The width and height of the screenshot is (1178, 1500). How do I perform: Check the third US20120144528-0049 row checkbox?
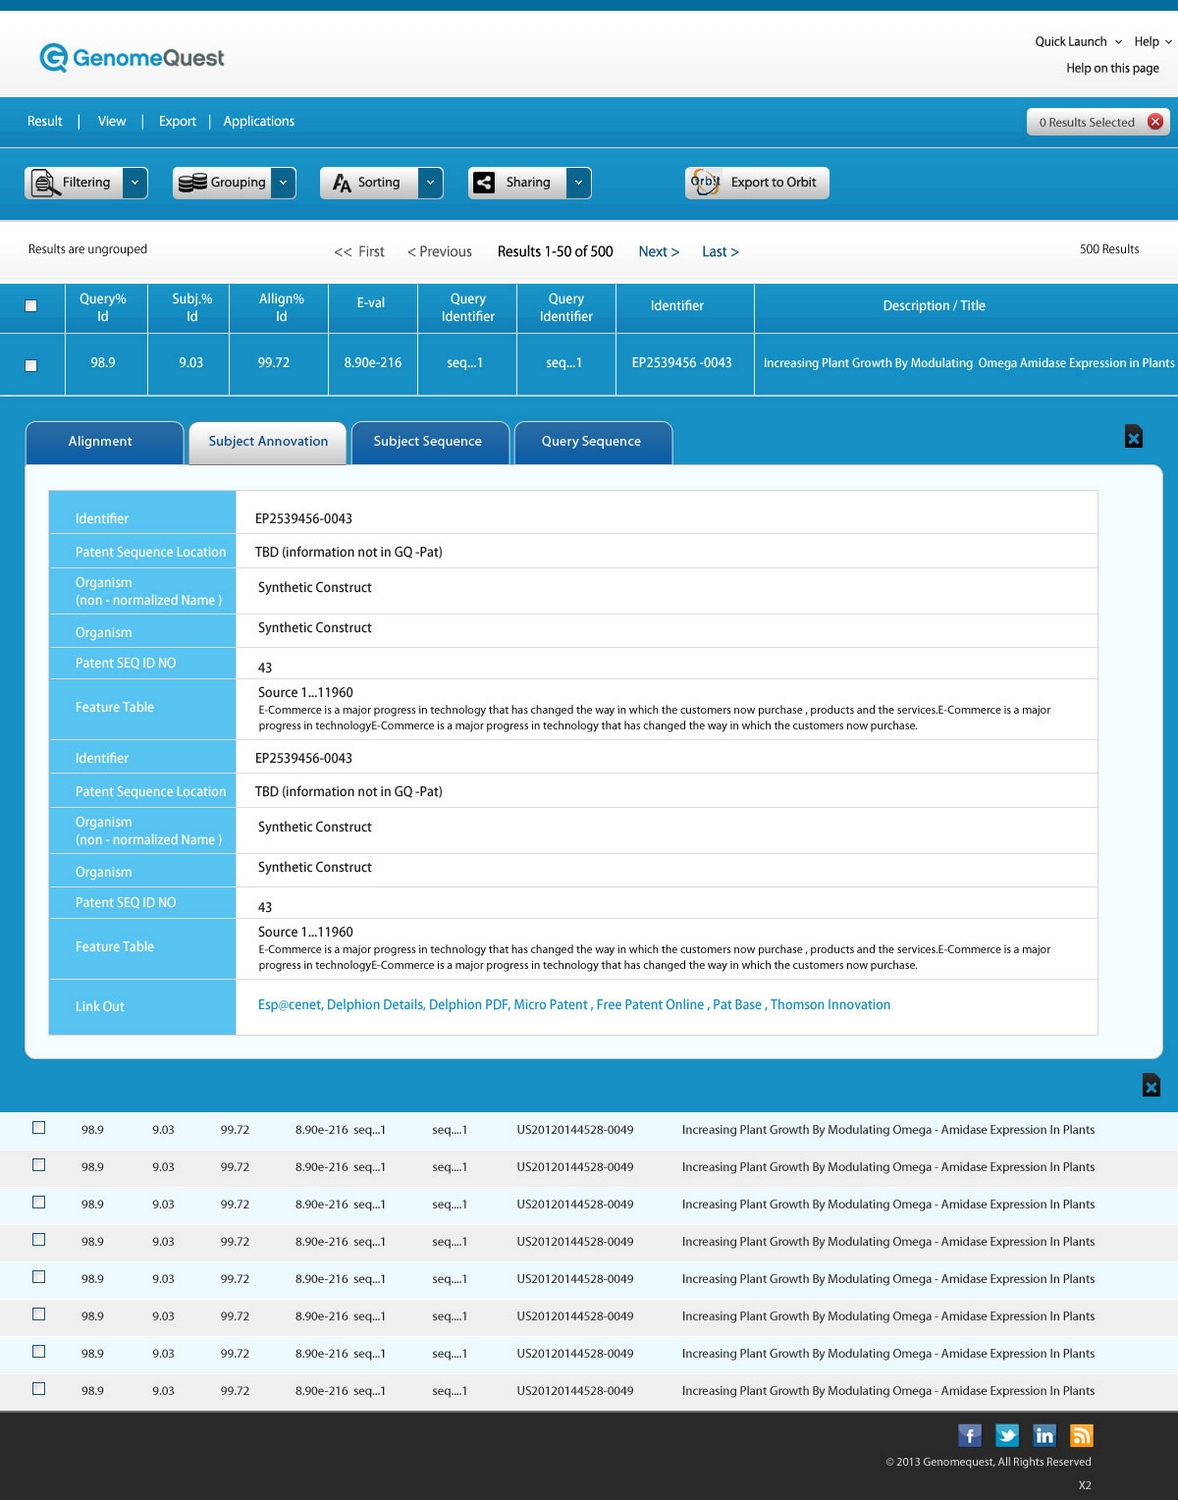click(39, 1202)
